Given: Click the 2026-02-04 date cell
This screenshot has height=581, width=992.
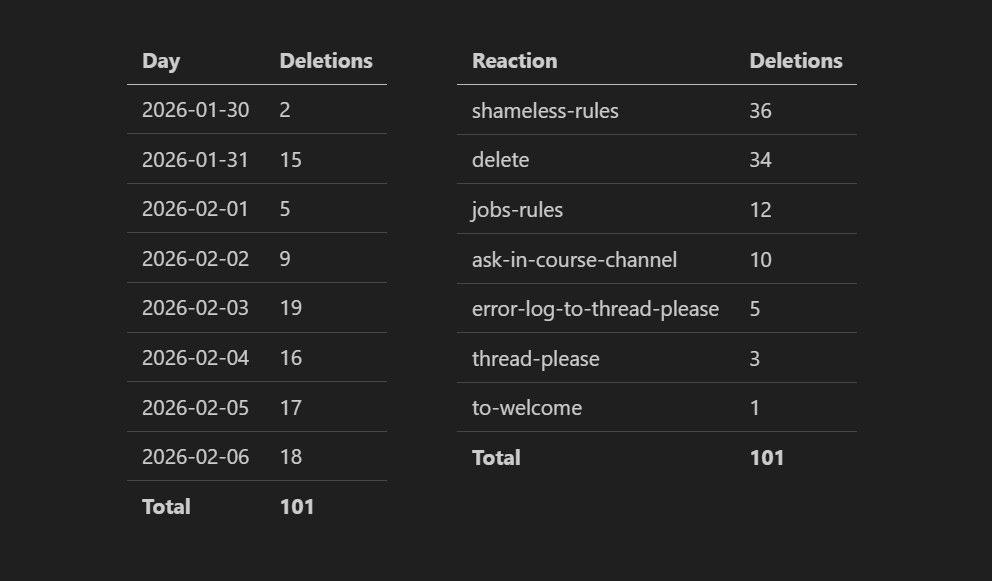Looking at the screenshot, I should pyautogui.click(x=196, y=358).
